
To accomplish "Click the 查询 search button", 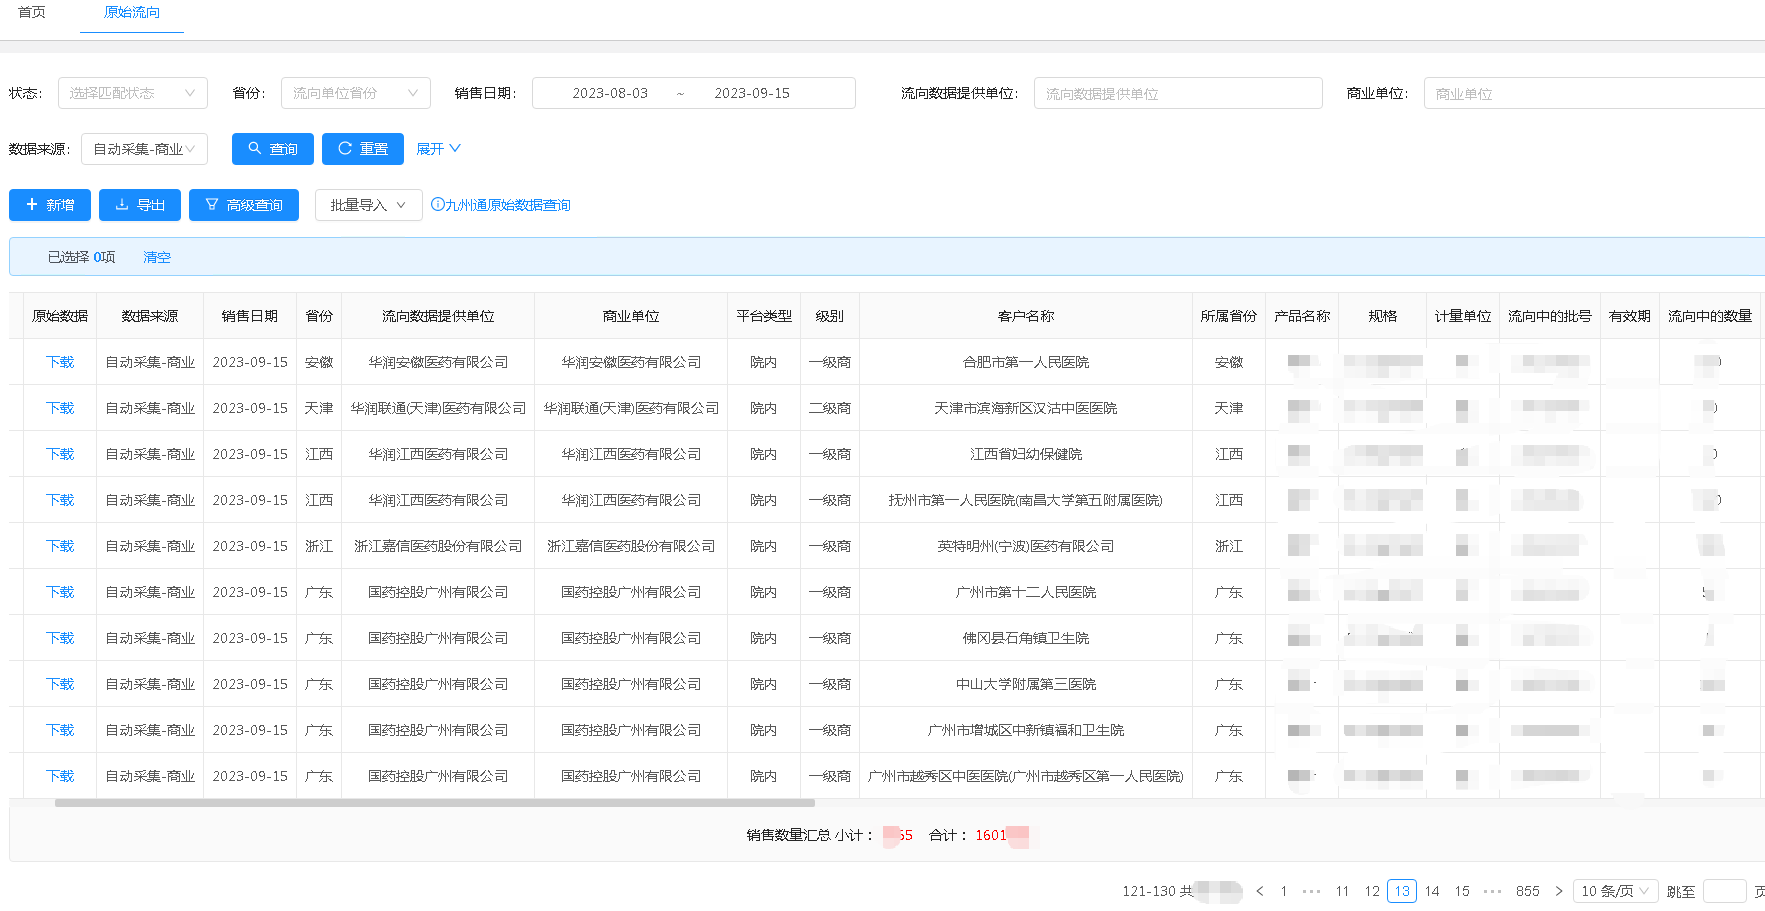I will (x=272, y=149).
